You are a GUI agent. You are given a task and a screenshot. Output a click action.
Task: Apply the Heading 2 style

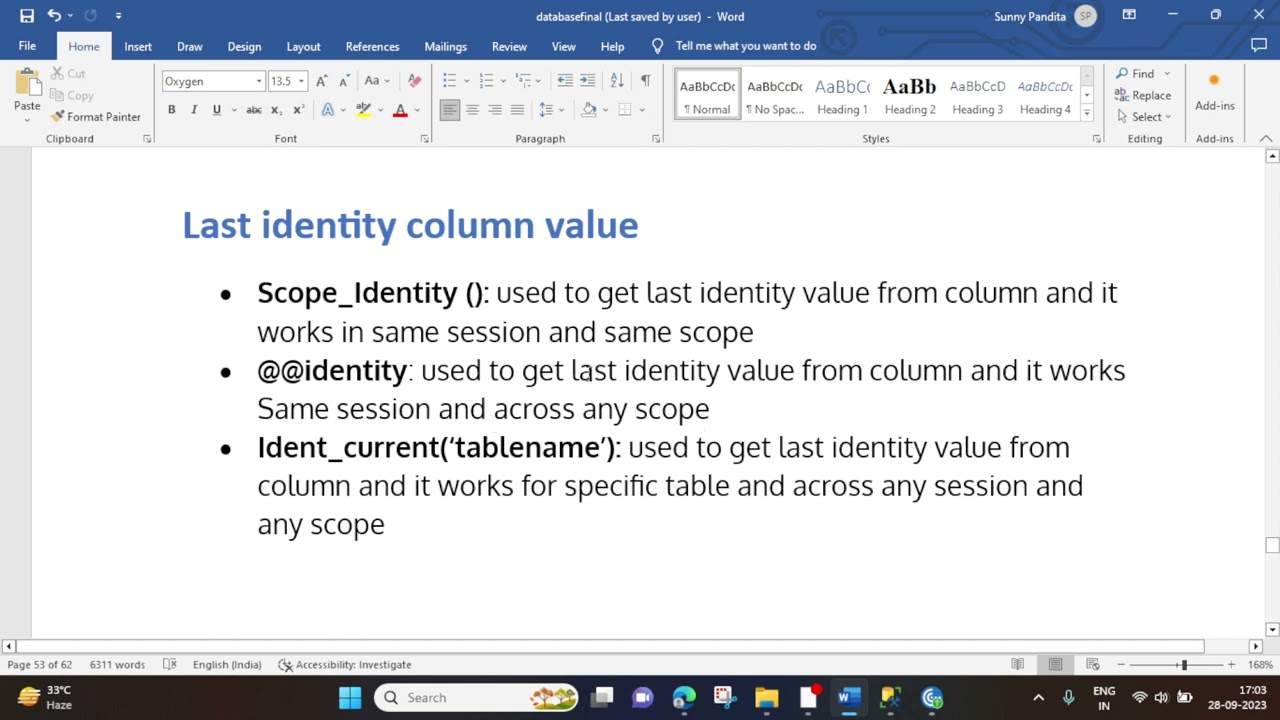[910, 95]
